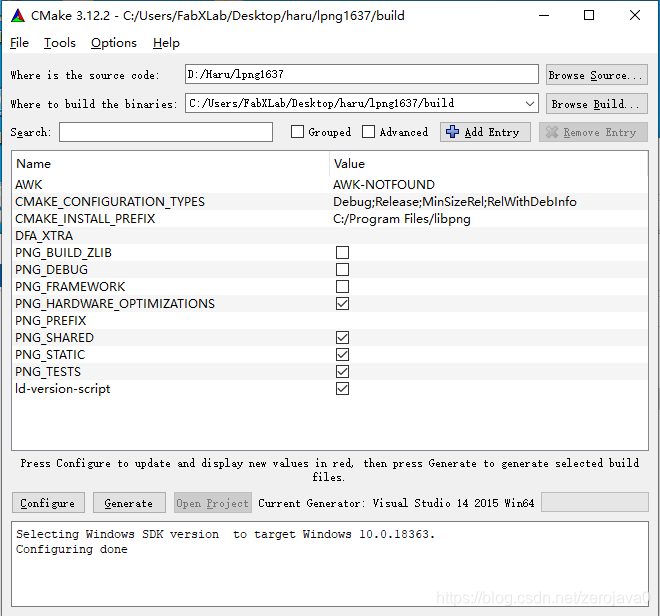Screen dimensions: 660x616
Task: Select the PNG_DEBUG name
Action: (51, 269)
